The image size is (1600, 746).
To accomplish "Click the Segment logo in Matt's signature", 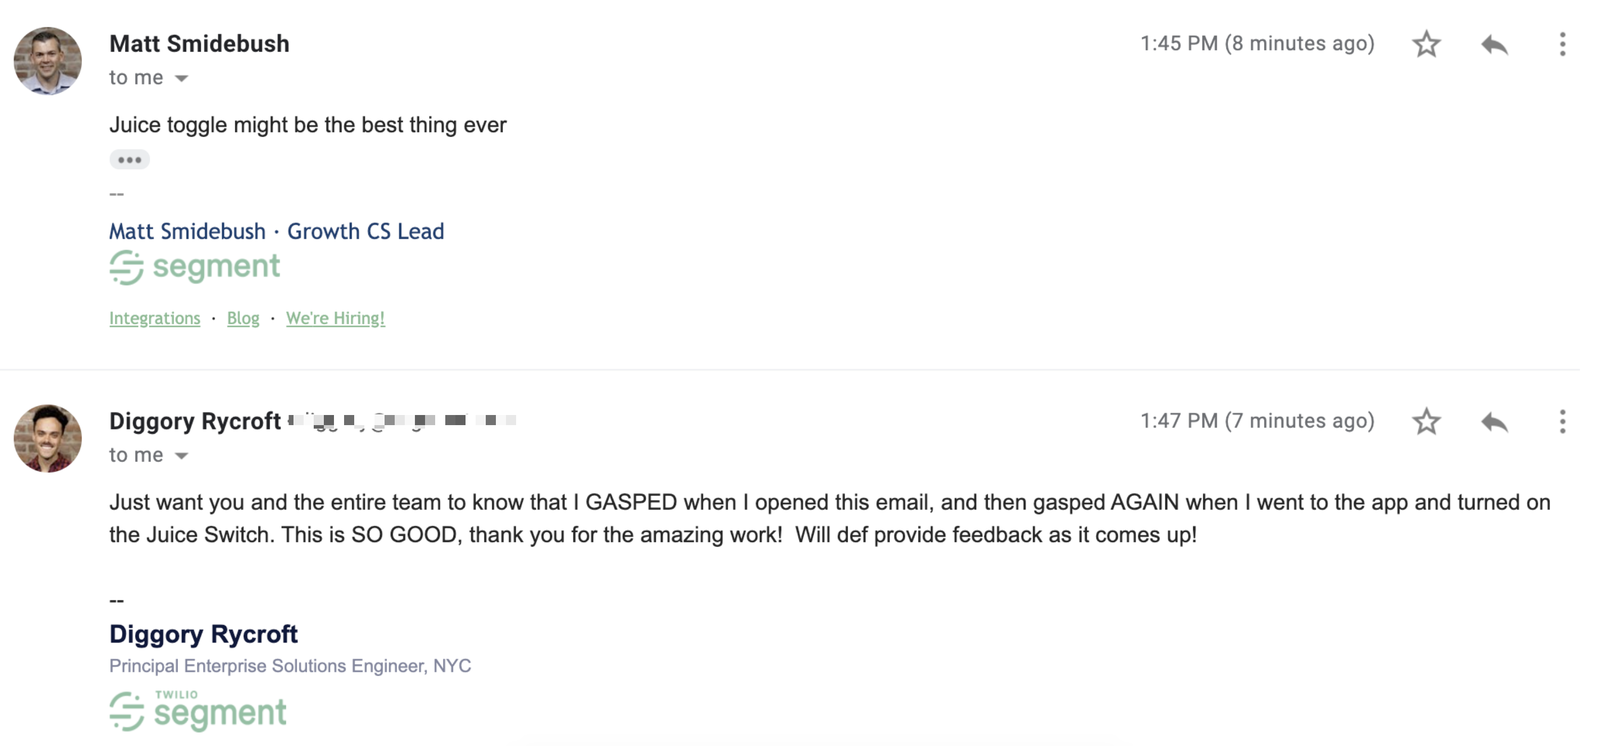I will (x=195, y=267).
